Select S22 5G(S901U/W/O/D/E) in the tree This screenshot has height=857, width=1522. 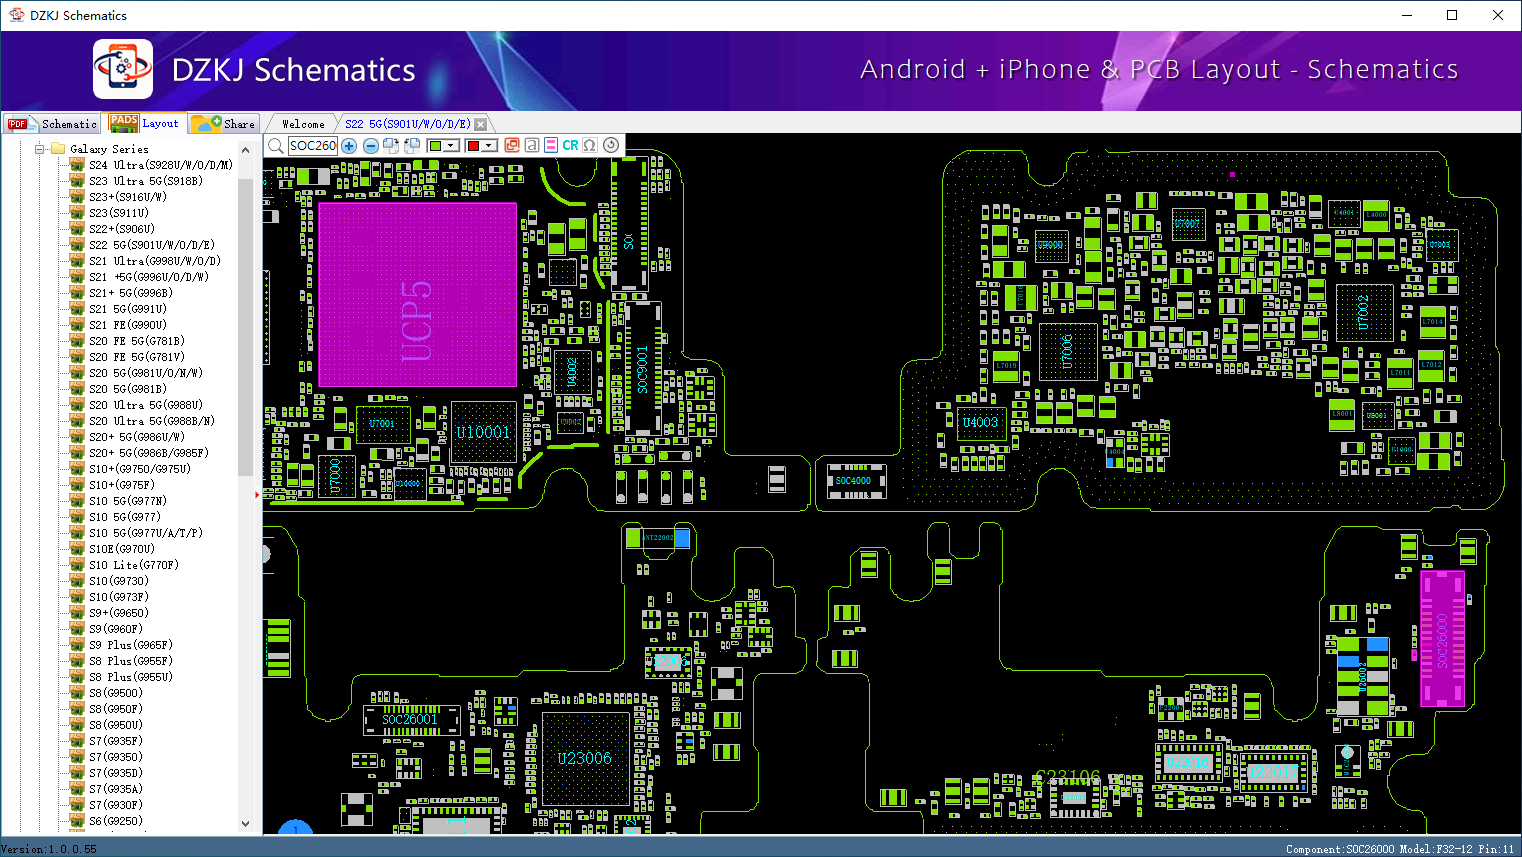pos(152,245)
